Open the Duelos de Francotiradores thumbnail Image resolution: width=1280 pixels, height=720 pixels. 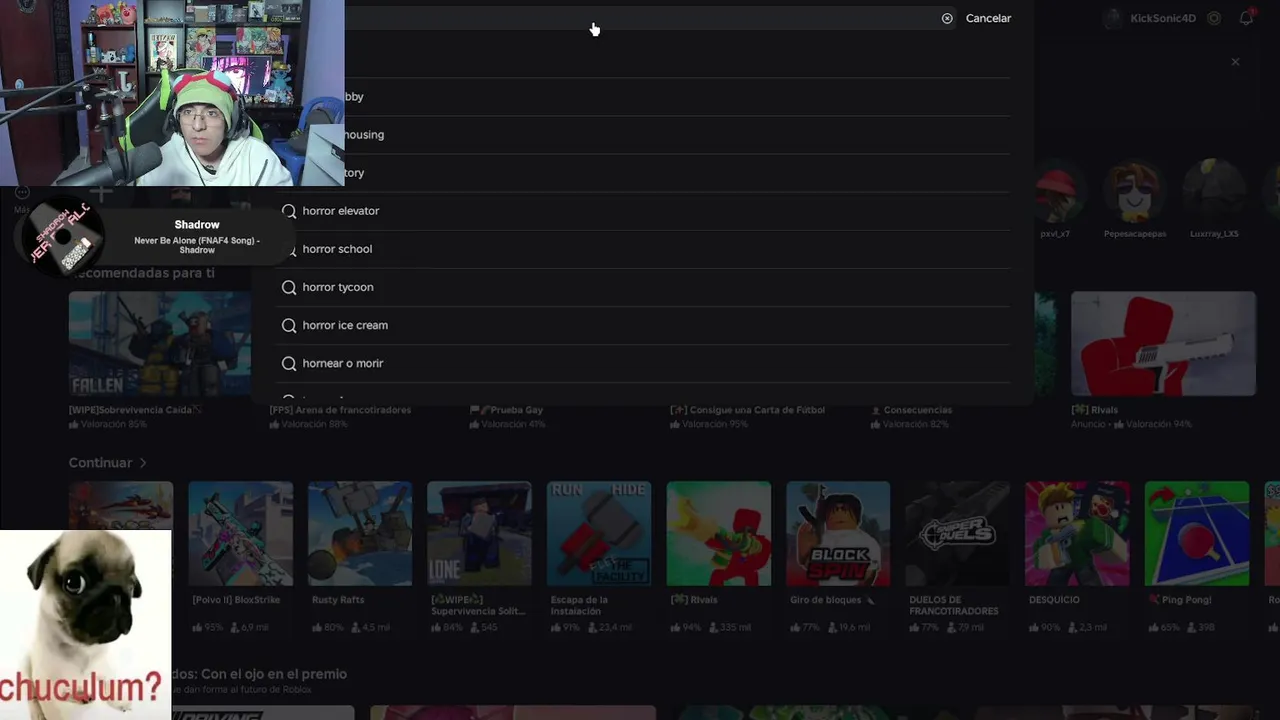point(958,534)
